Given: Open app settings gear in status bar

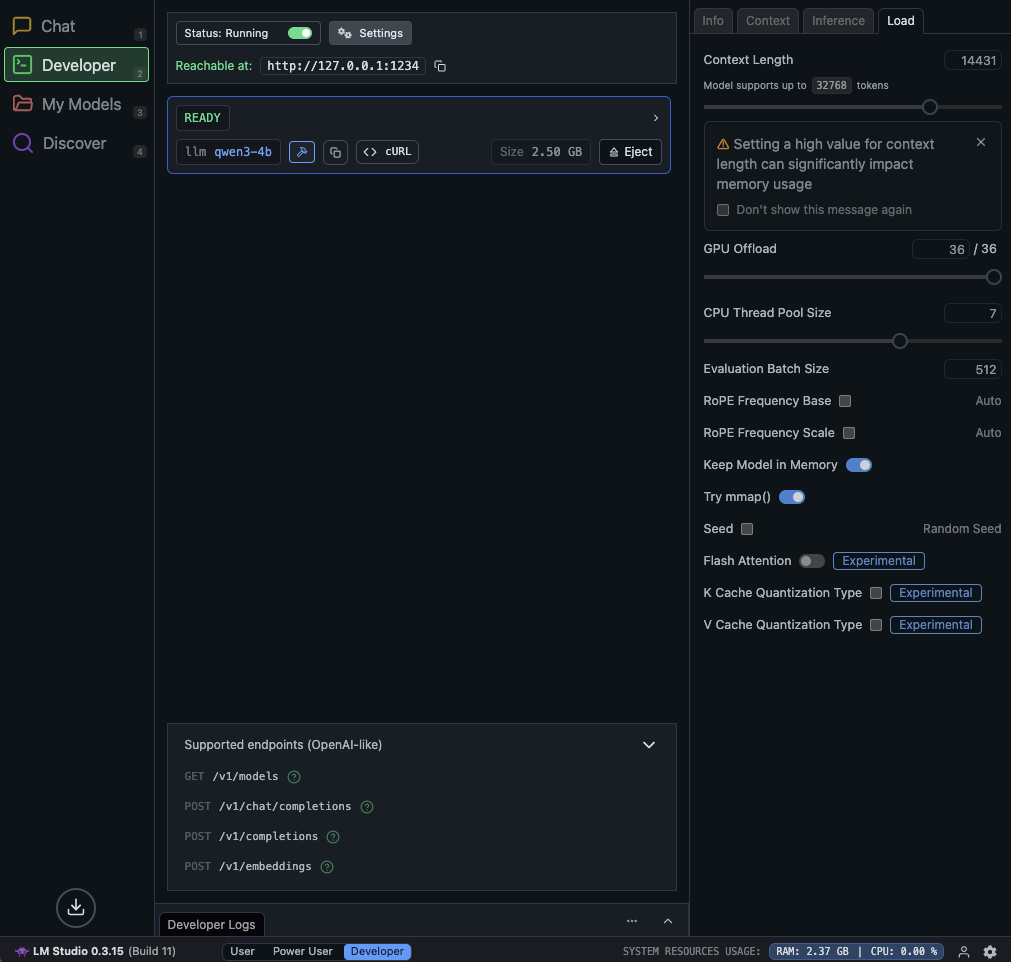Looking at the screenshot, I should (990, 951).
